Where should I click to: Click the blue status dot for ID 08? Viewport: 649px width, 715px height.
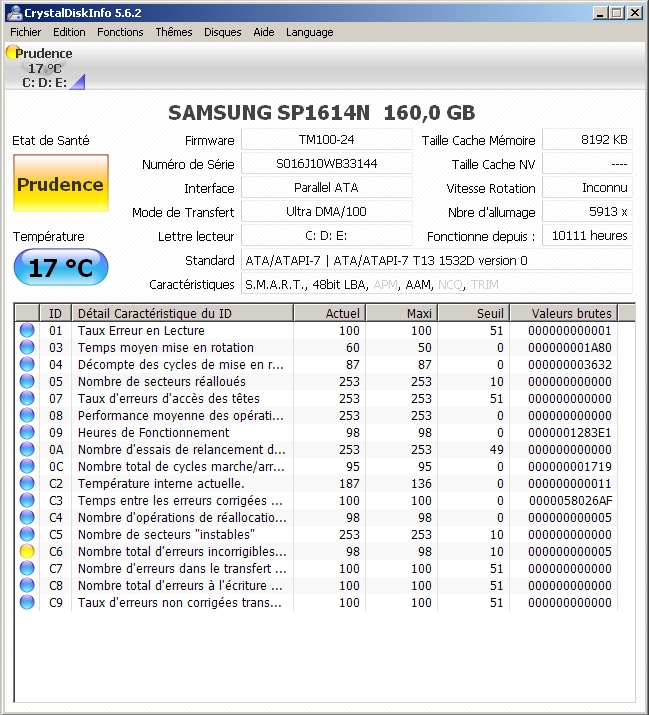coord(27,415)
